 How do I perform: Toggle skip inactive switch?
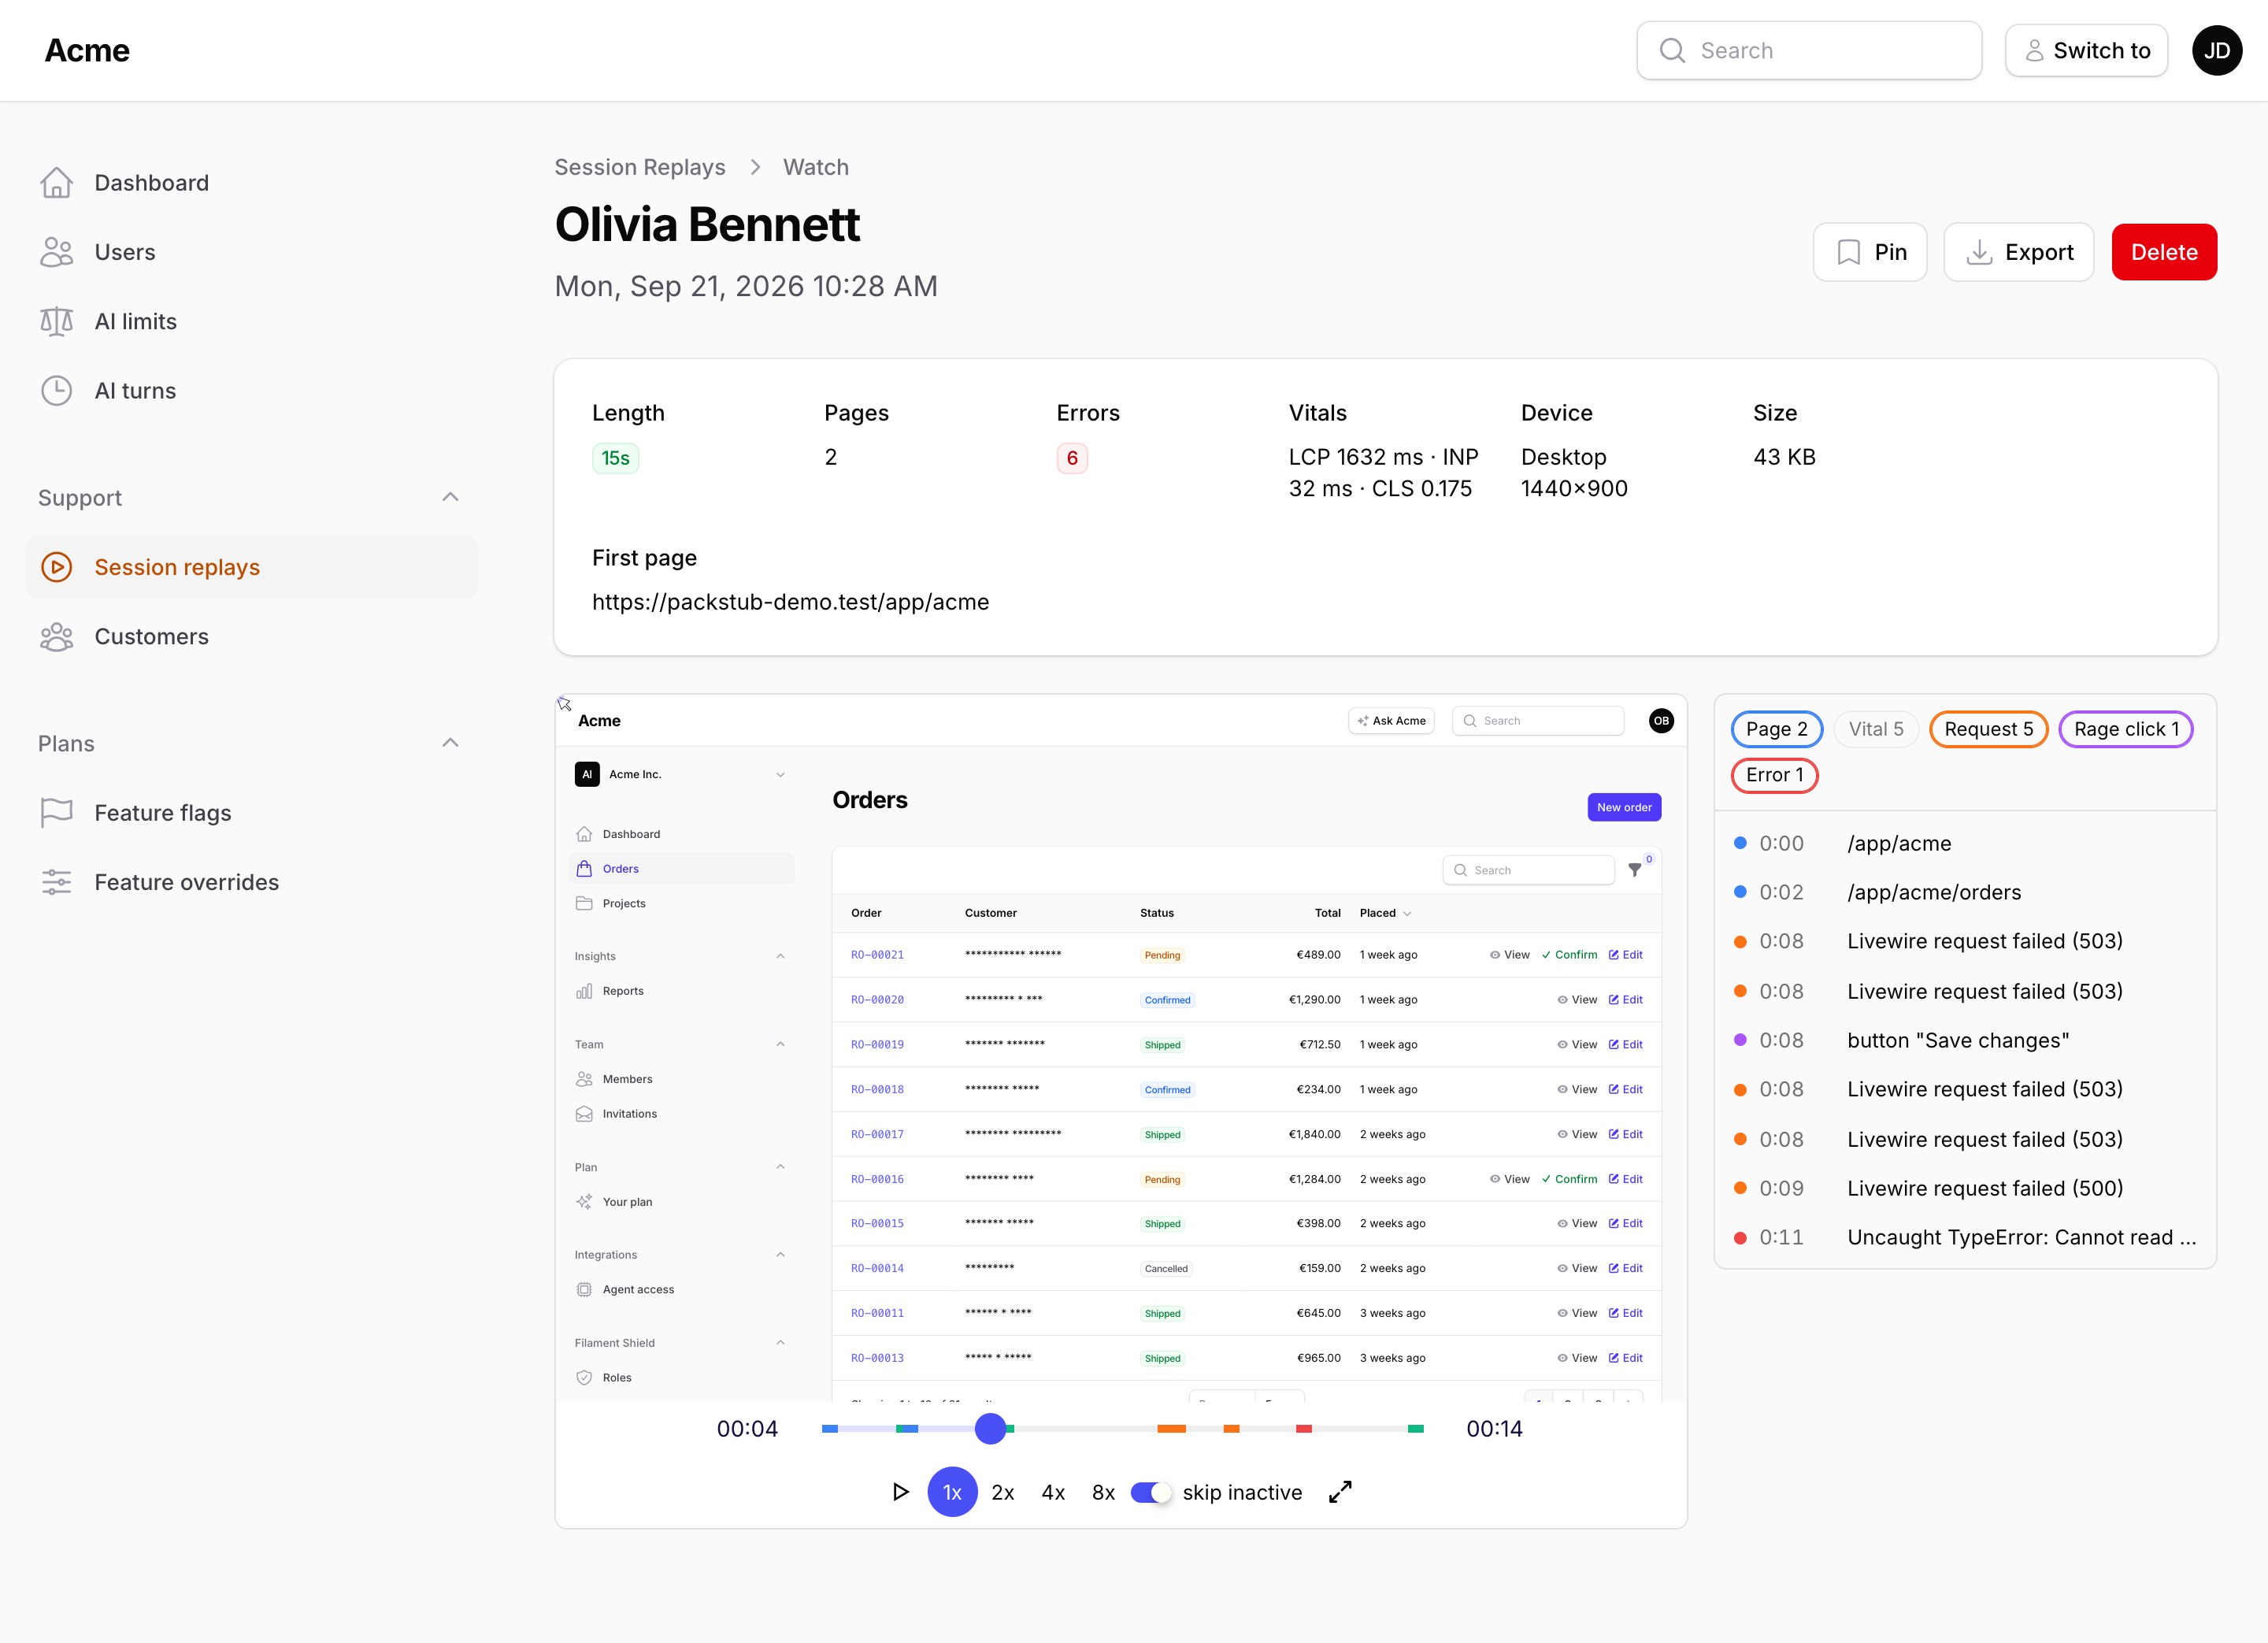click(x=1150, y=1492)
